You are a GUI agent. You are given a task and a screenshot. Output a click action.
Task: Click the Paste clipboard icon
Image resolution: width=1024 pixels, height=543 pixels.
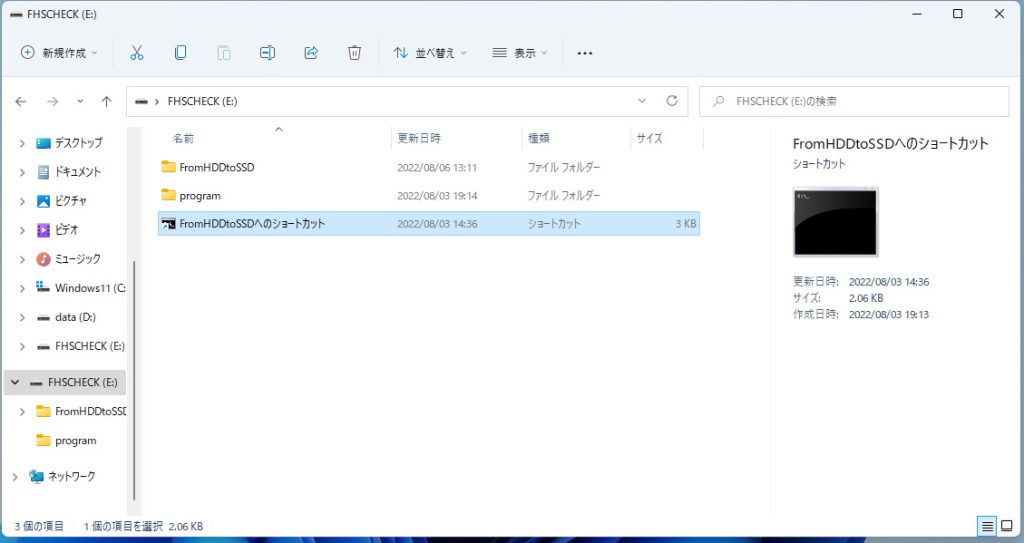tap(224, 53)
